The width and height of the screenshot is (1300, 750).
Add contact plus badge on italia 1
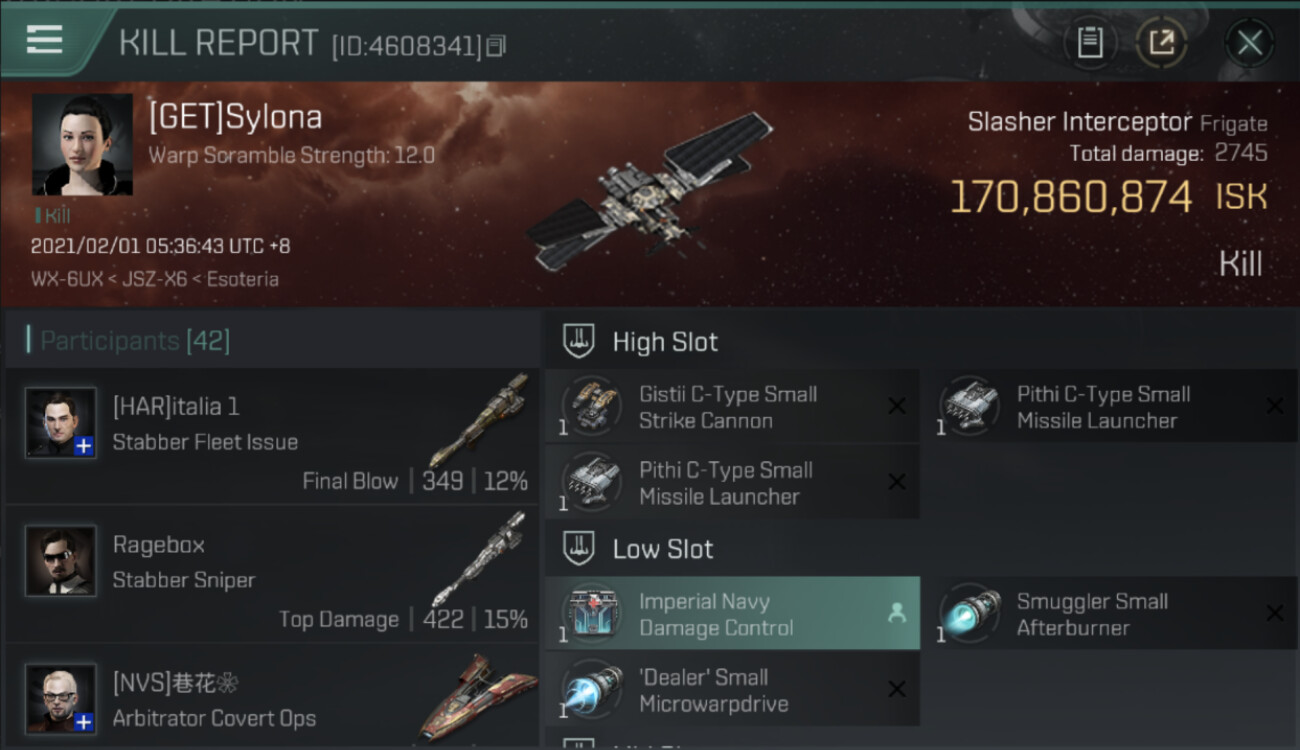click(84, 446)
